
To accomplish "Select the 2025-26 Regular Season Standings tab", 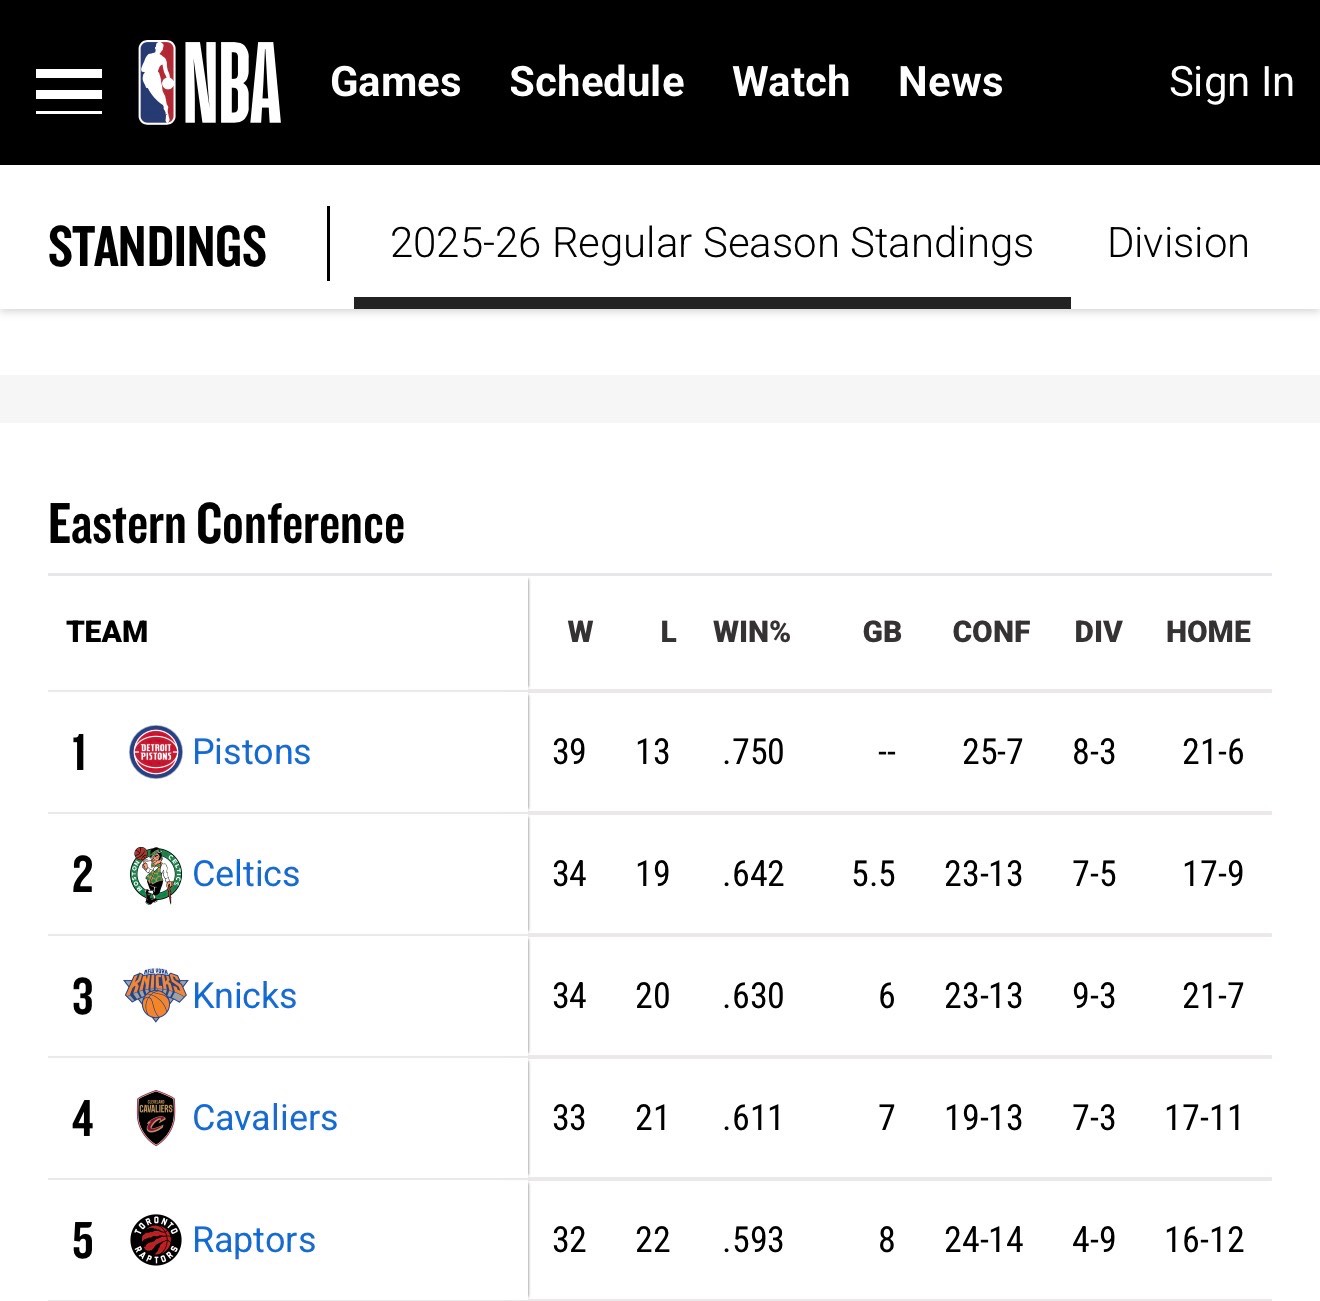I will pyautogui.click(x=711, y=244).
